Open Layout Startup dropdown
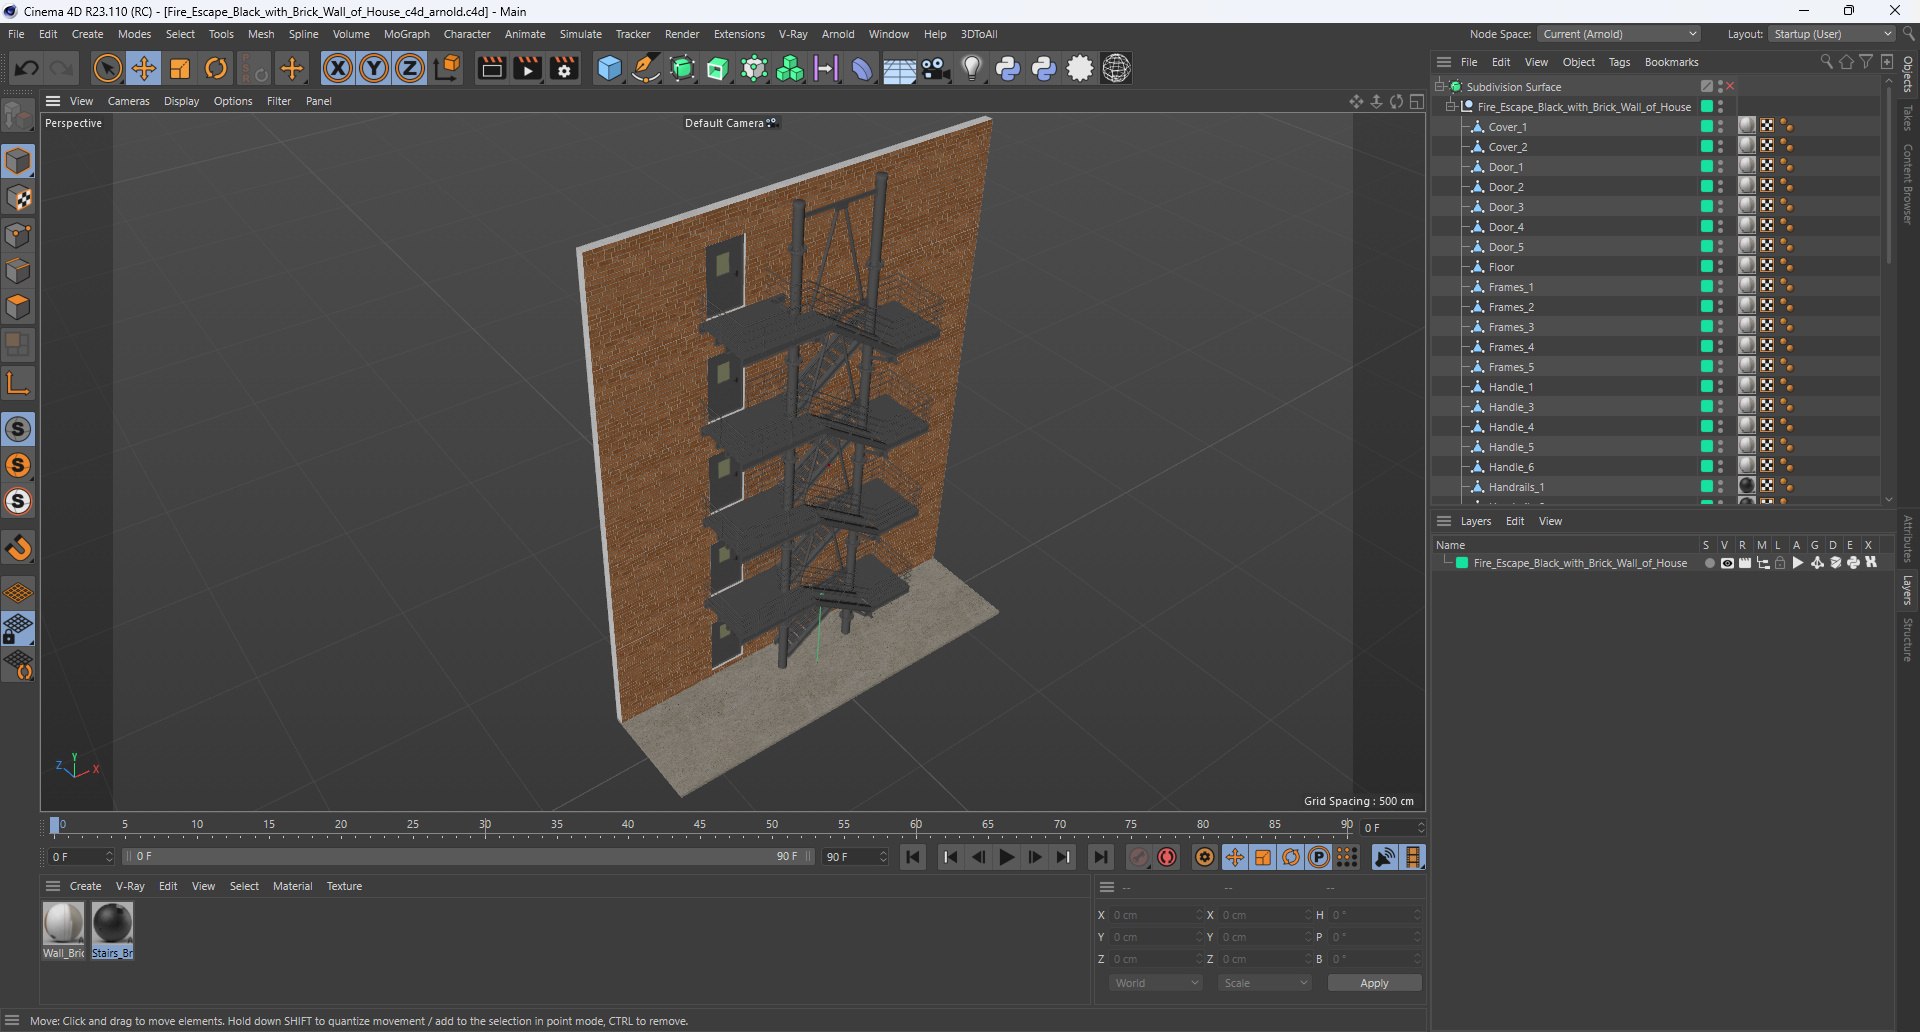 point(1832,34)
